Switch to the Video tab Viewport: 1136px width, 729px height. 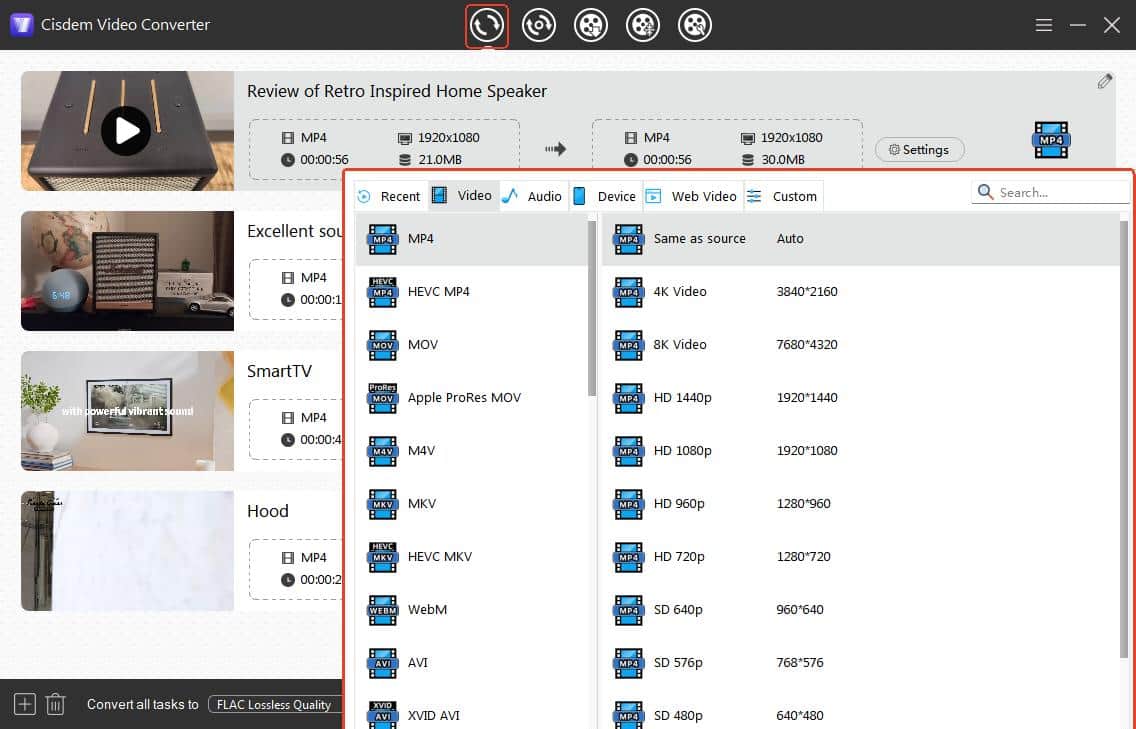[463, 196]
